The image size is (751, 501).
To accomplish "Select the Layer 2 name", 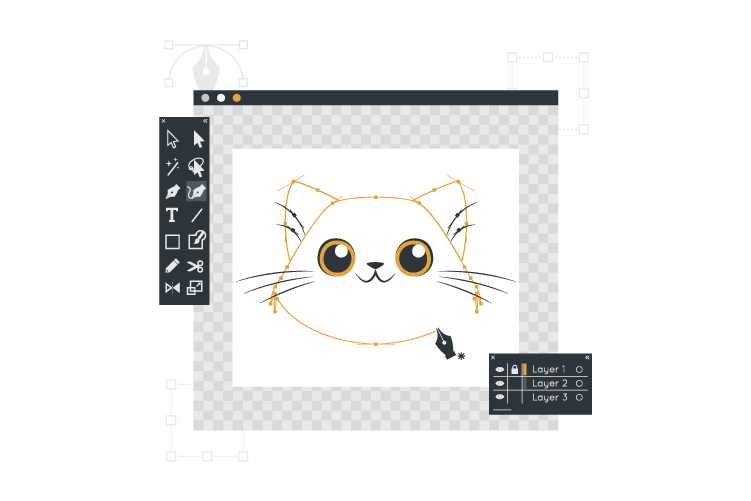I will (550, 383).
